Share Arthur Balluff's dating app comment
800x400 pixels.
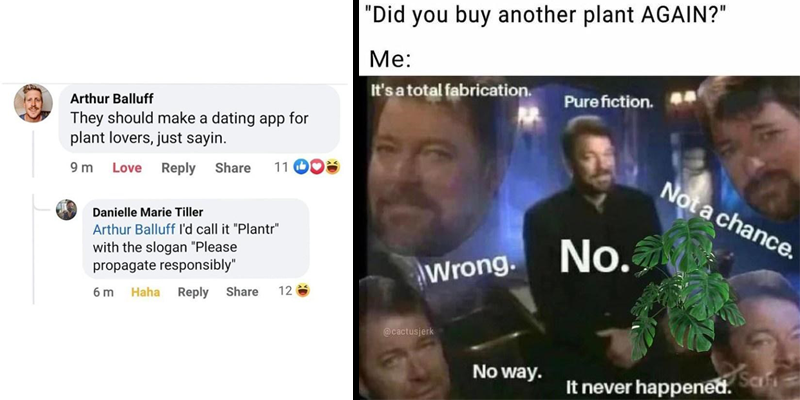pos(233,168)
